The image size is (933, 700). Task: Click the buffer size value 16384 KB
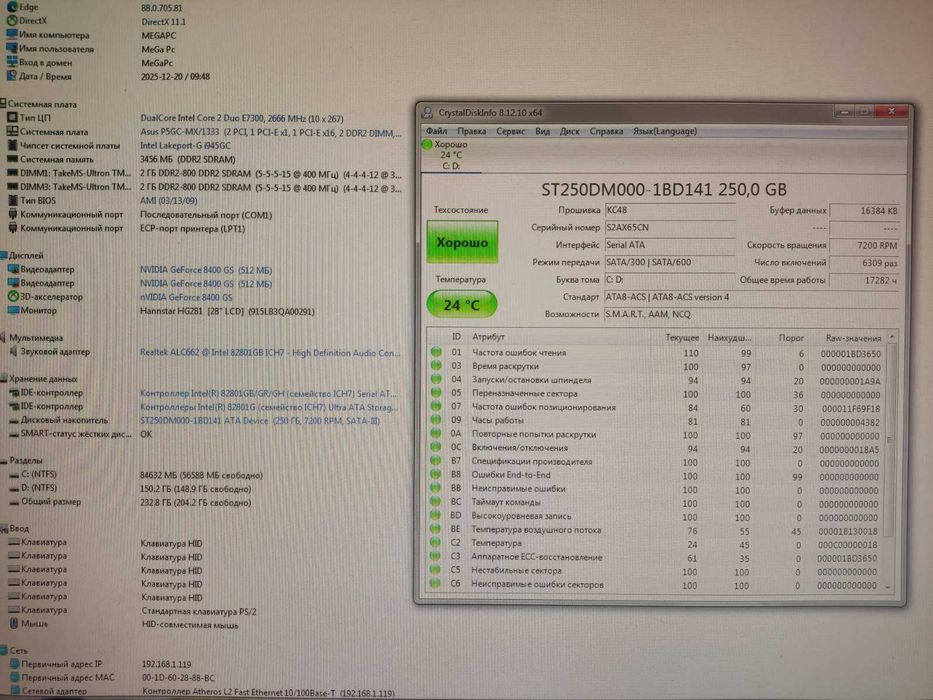pyautogui.click(x=864, y=211)
